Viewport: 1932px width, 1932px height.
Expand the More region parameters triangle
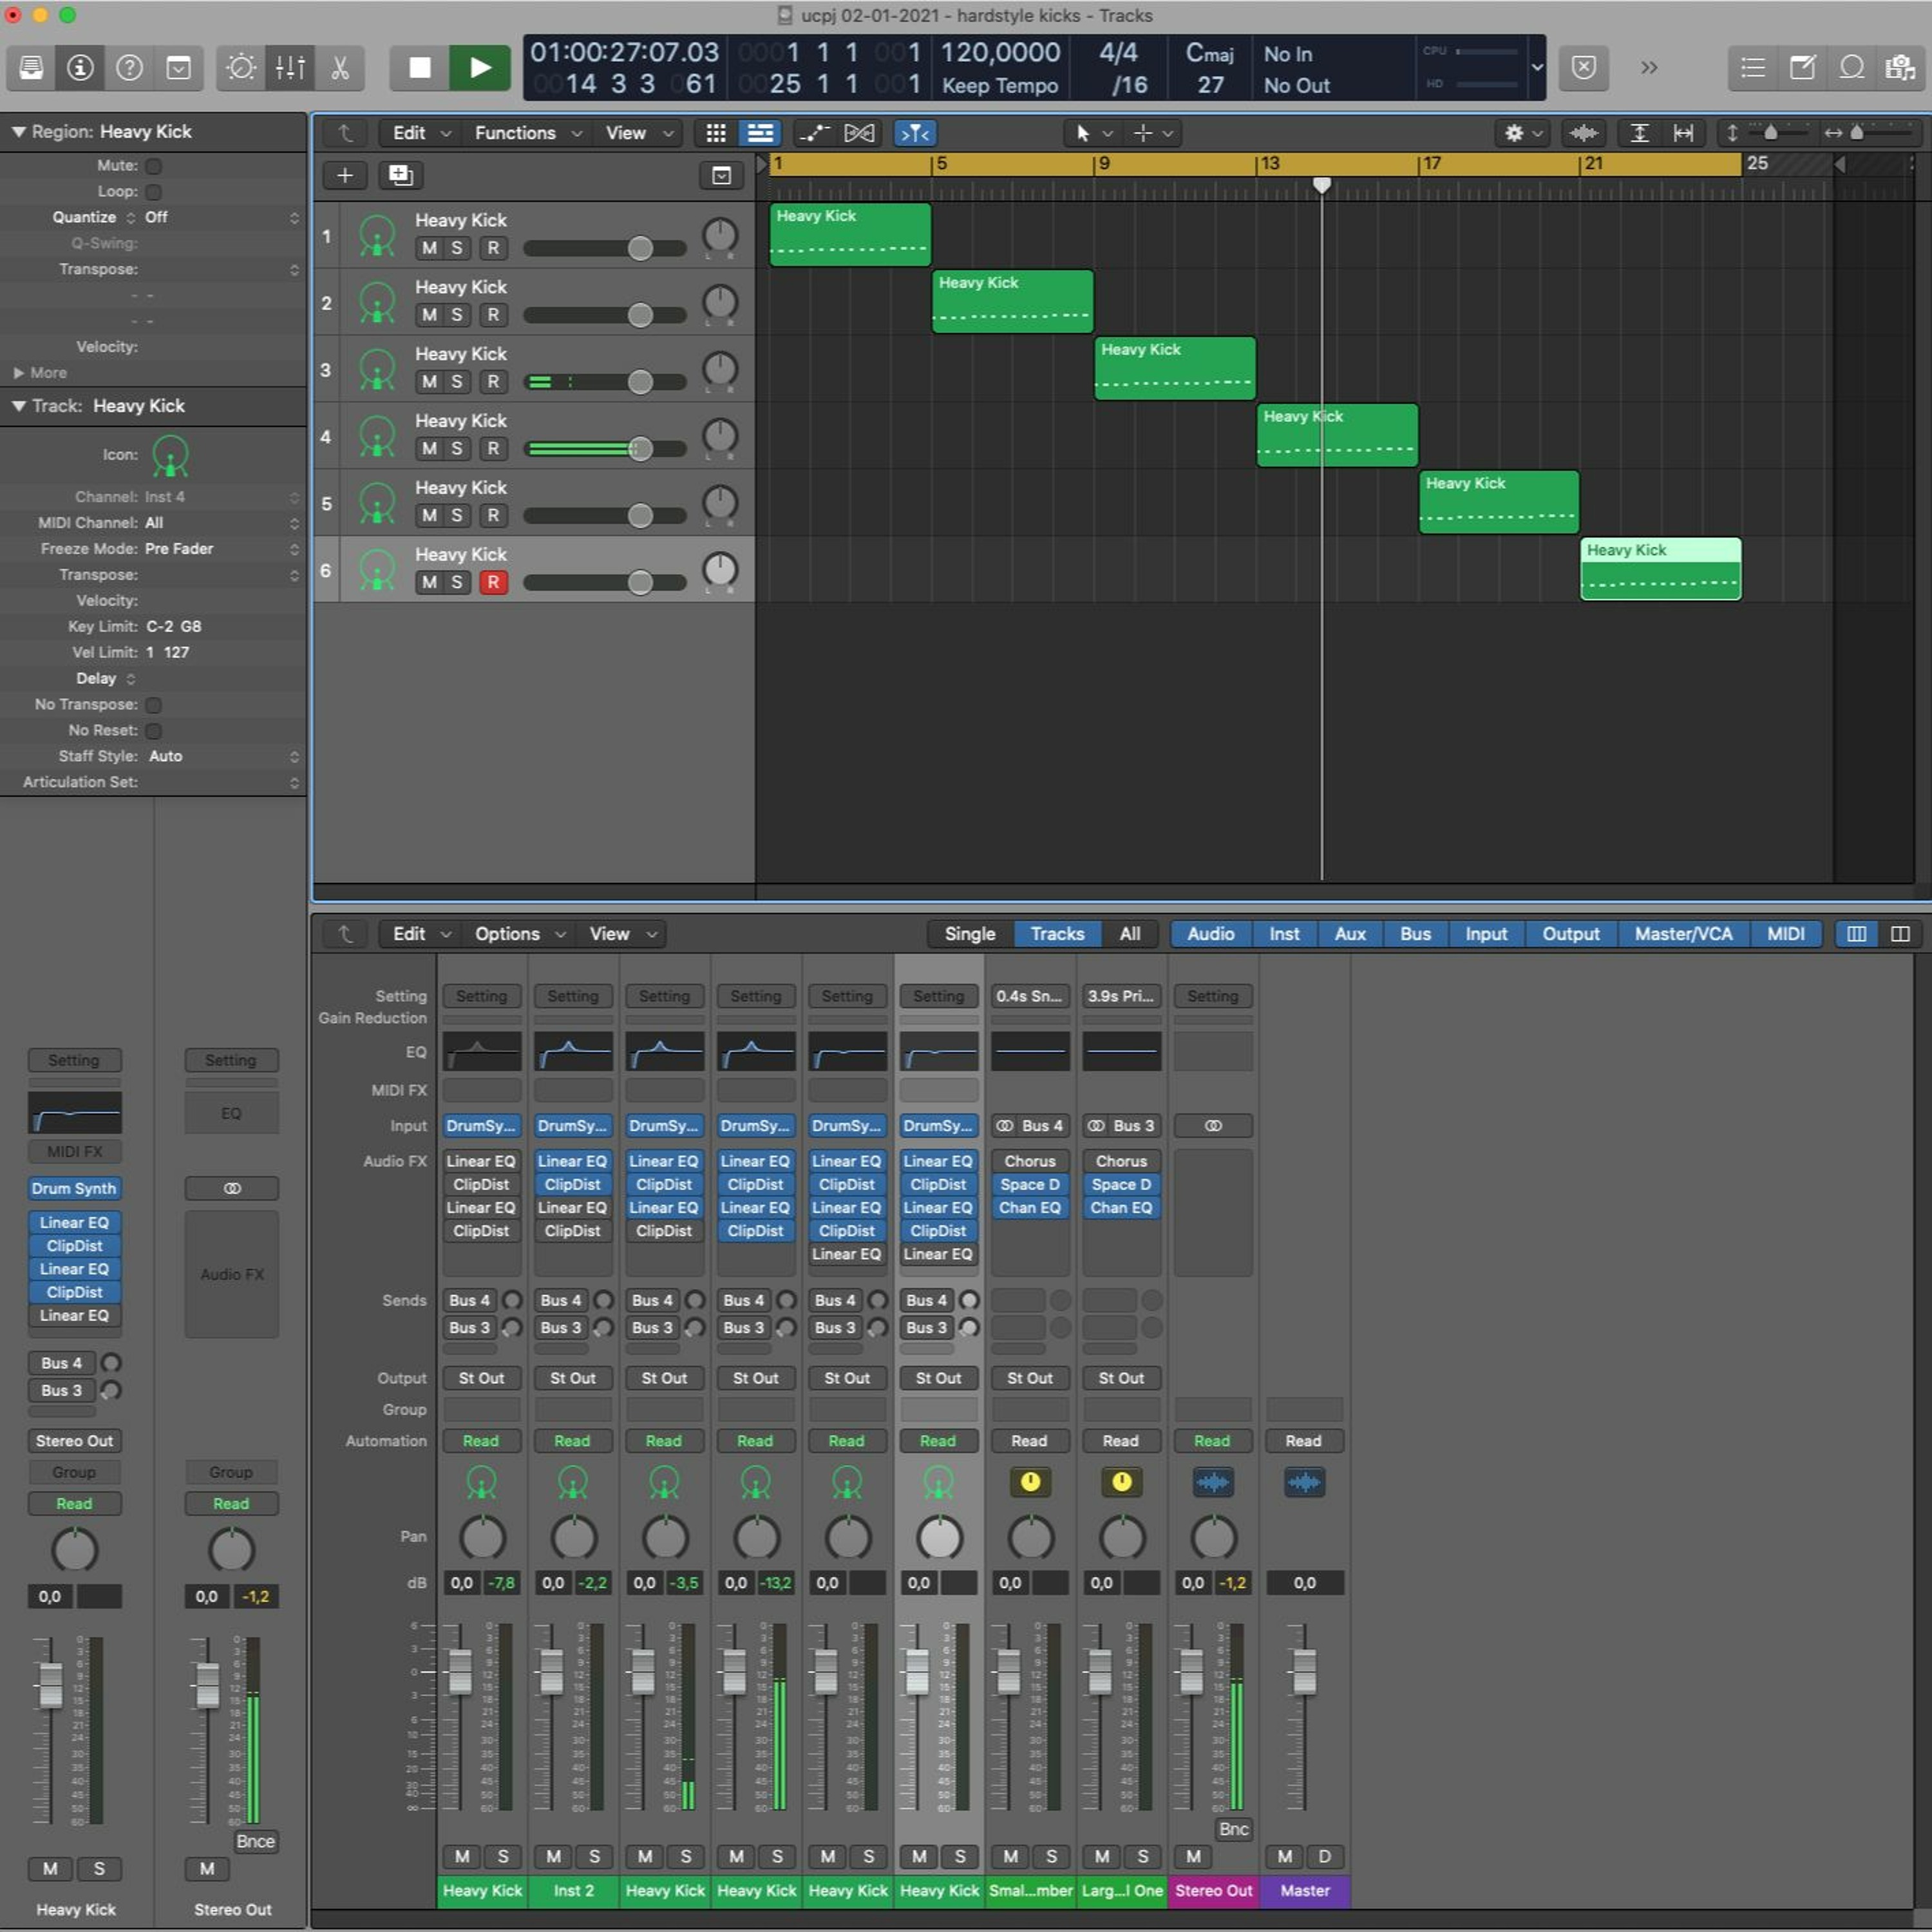click(18, 373)
